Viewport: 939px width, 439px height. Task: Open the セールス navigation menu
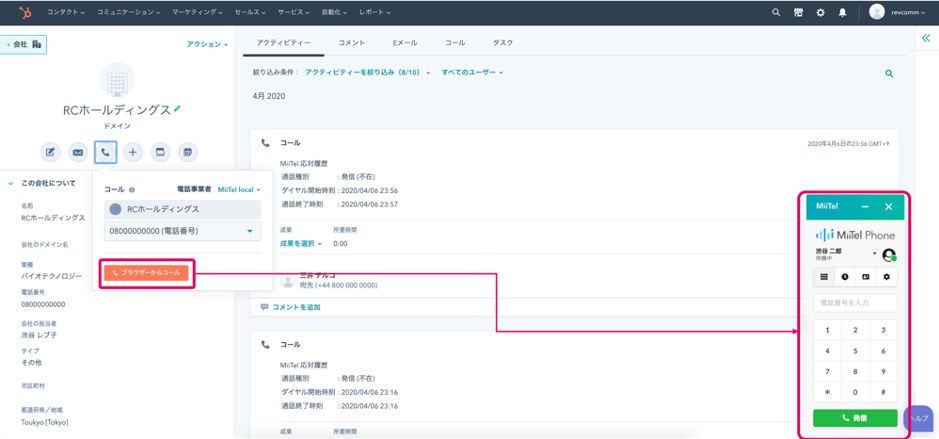(251, 12)
